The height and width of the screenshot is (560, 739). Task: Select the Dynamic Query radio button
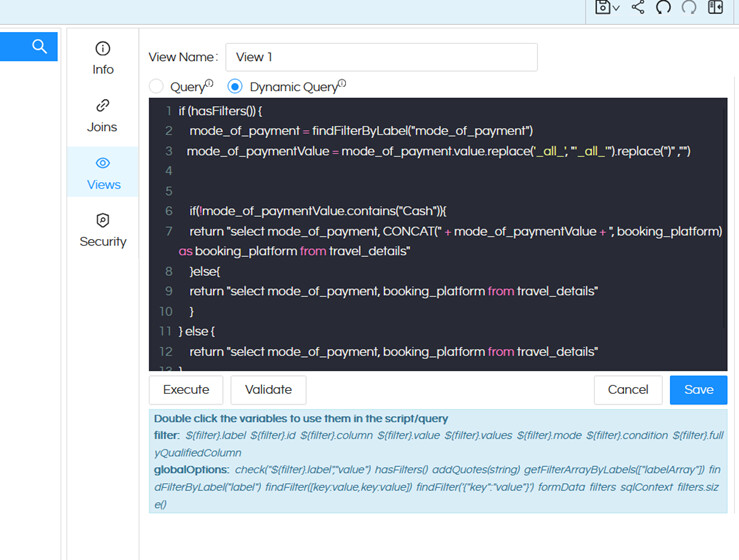coord(235,87)
